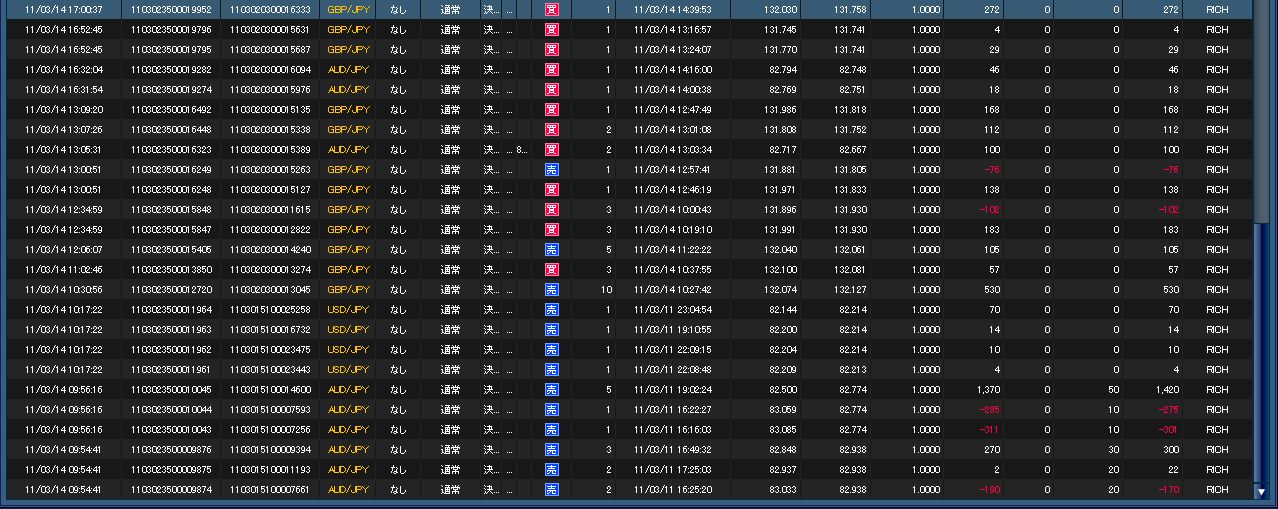This screenshot has height=509, width=1278.
Task: Click sell icon in row with order 1103023500009876
Action: coord(551,450)
